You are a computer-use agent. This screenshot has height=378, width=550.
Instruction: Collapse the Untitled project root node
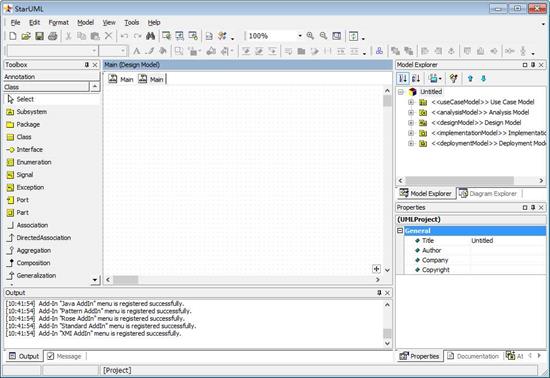[x=401, y=92]
